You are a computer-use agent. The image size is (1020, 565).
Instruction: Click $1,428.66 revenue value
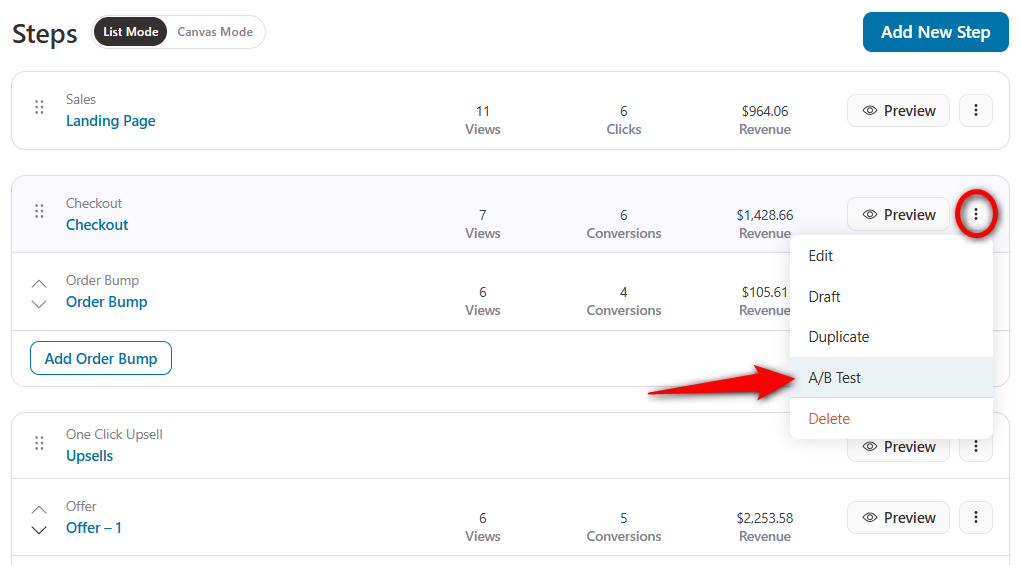765,215
